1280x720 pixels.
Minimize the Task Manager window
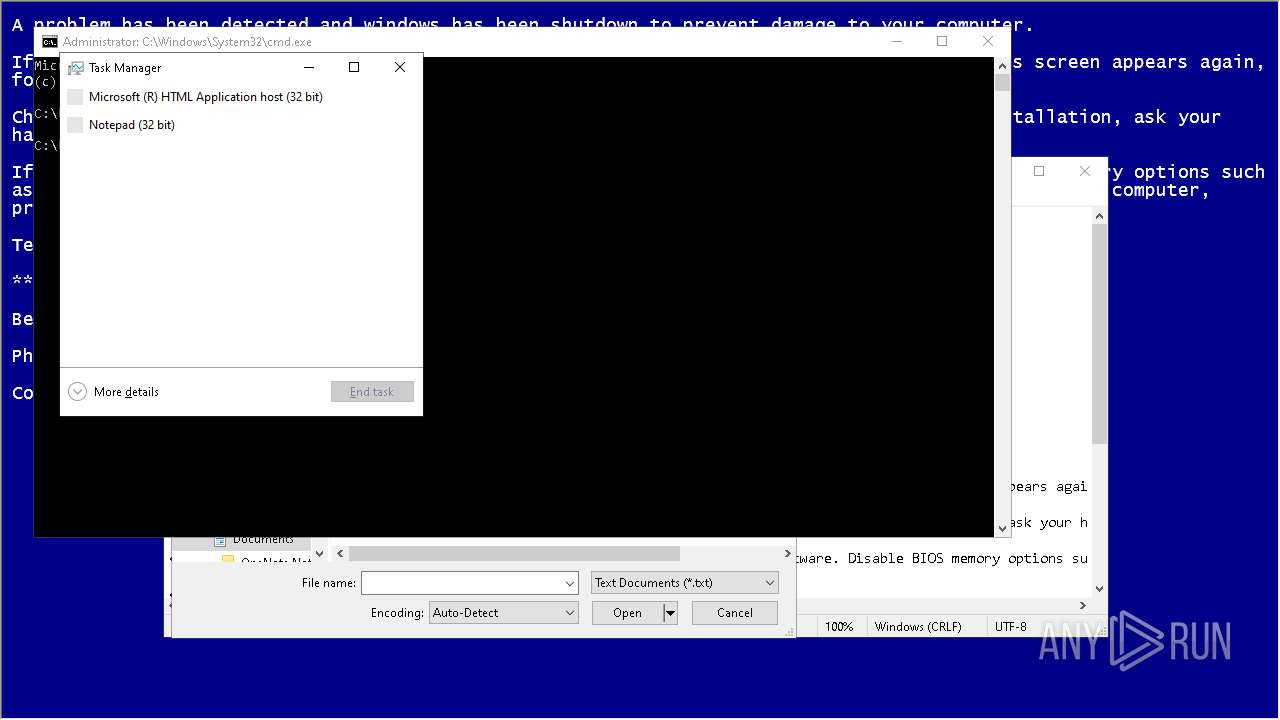[x=309, y=67]
